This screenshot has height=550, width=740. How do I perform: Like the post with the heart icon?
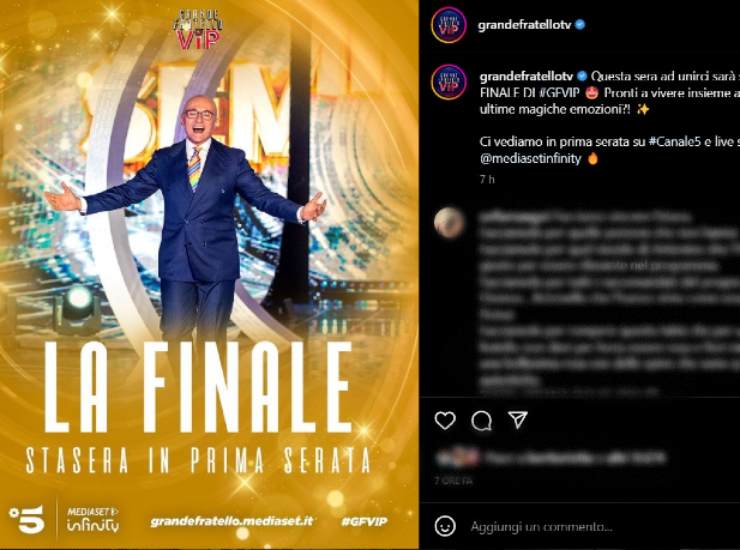click(445, 420)
